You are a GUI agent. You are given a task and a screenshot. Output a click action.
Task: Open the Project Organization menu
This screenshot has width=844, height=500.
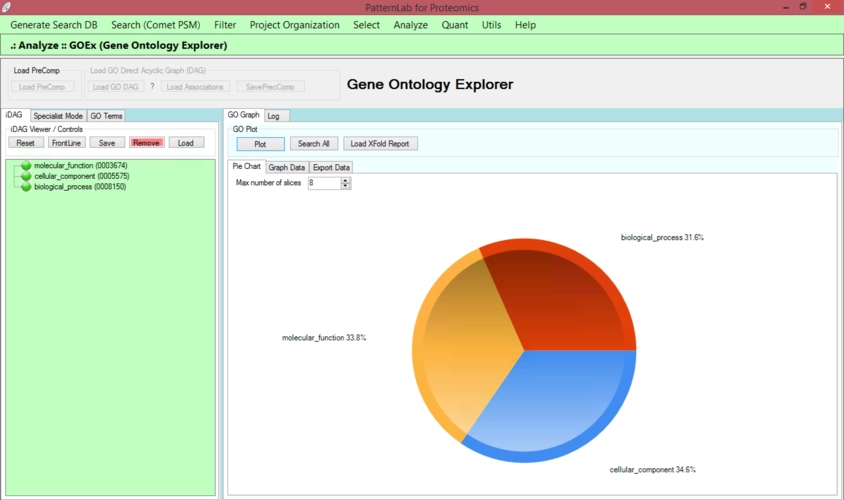click(x=294, y=25)
